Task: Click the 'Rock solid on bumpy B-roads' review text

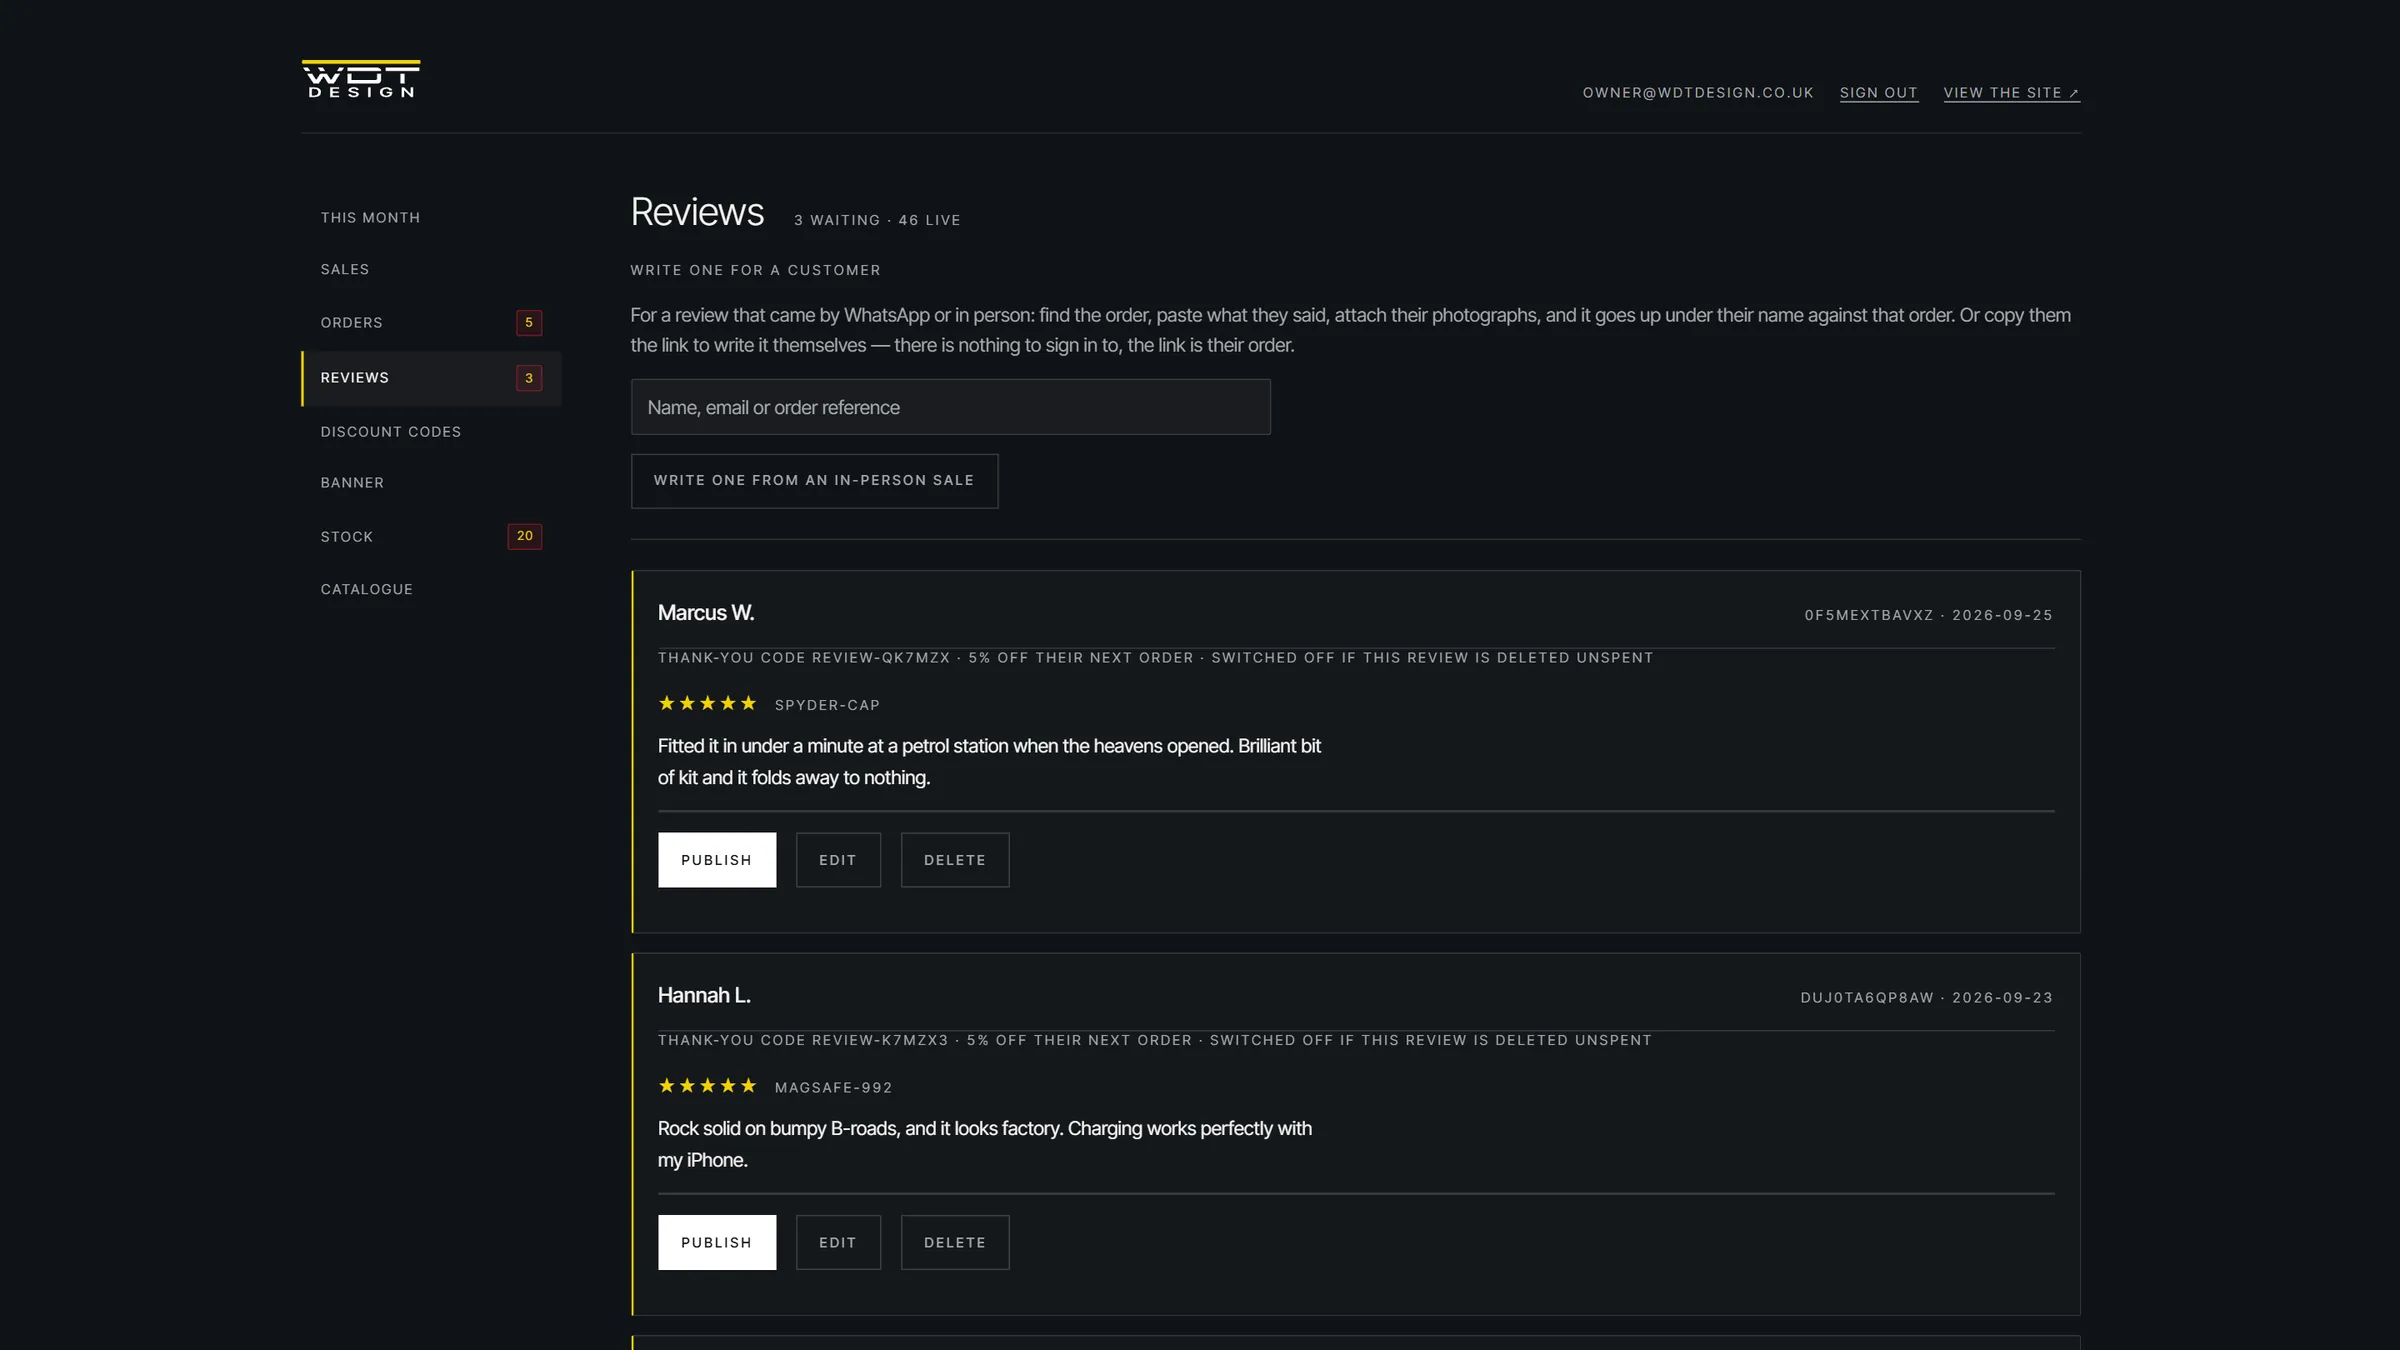Action: pyautogui.click(x=985, y=1144)
